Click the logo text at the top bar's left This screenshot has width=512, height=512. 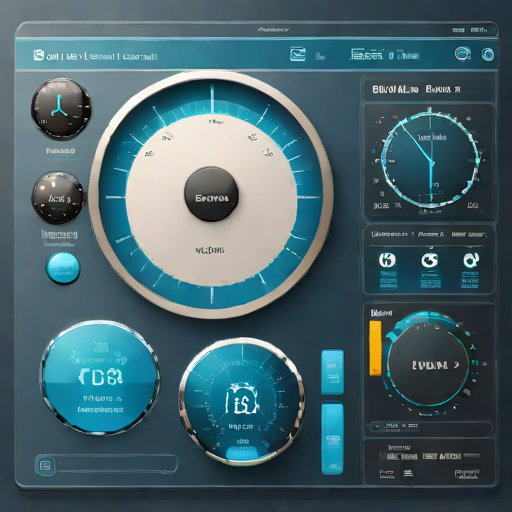point(95,56)
